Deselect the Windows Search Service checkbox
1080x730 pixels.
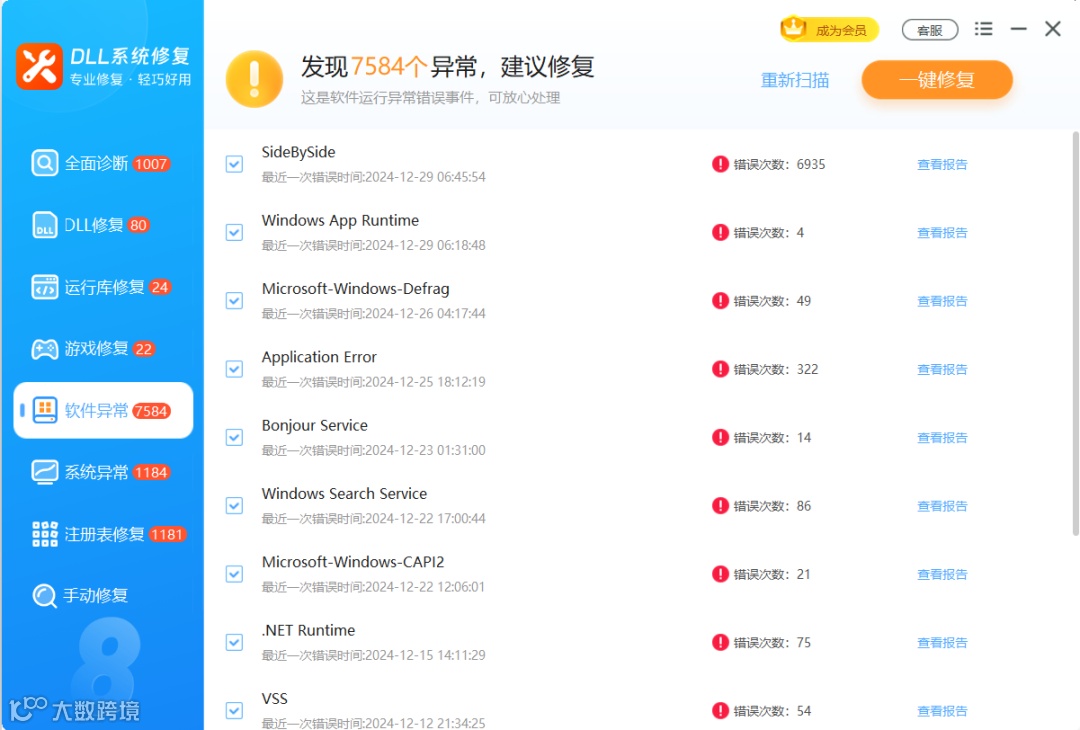click(x=234, y=505)
